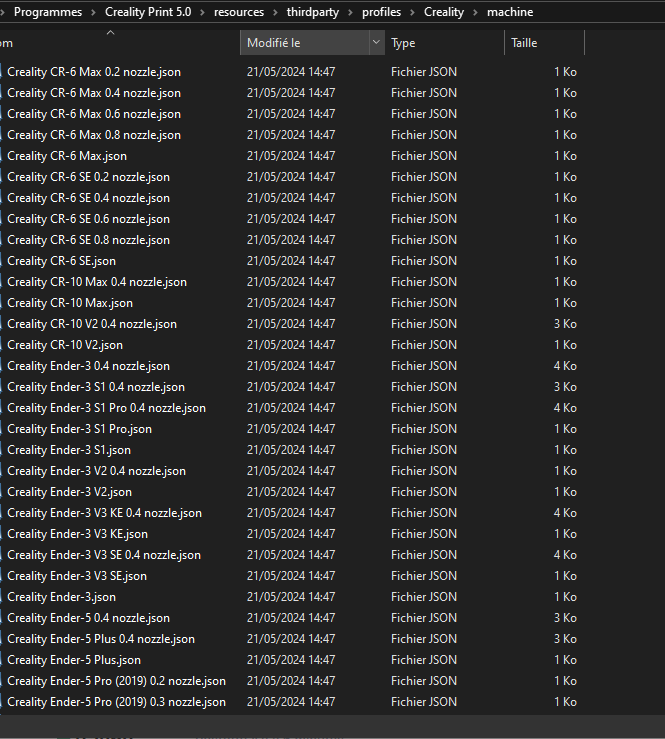Image resolution: width=665 pixels, height=739 pixels.
Task: Select file Creality CR-6 Max 0.2 nozzle.json
Action: point(94,72)
